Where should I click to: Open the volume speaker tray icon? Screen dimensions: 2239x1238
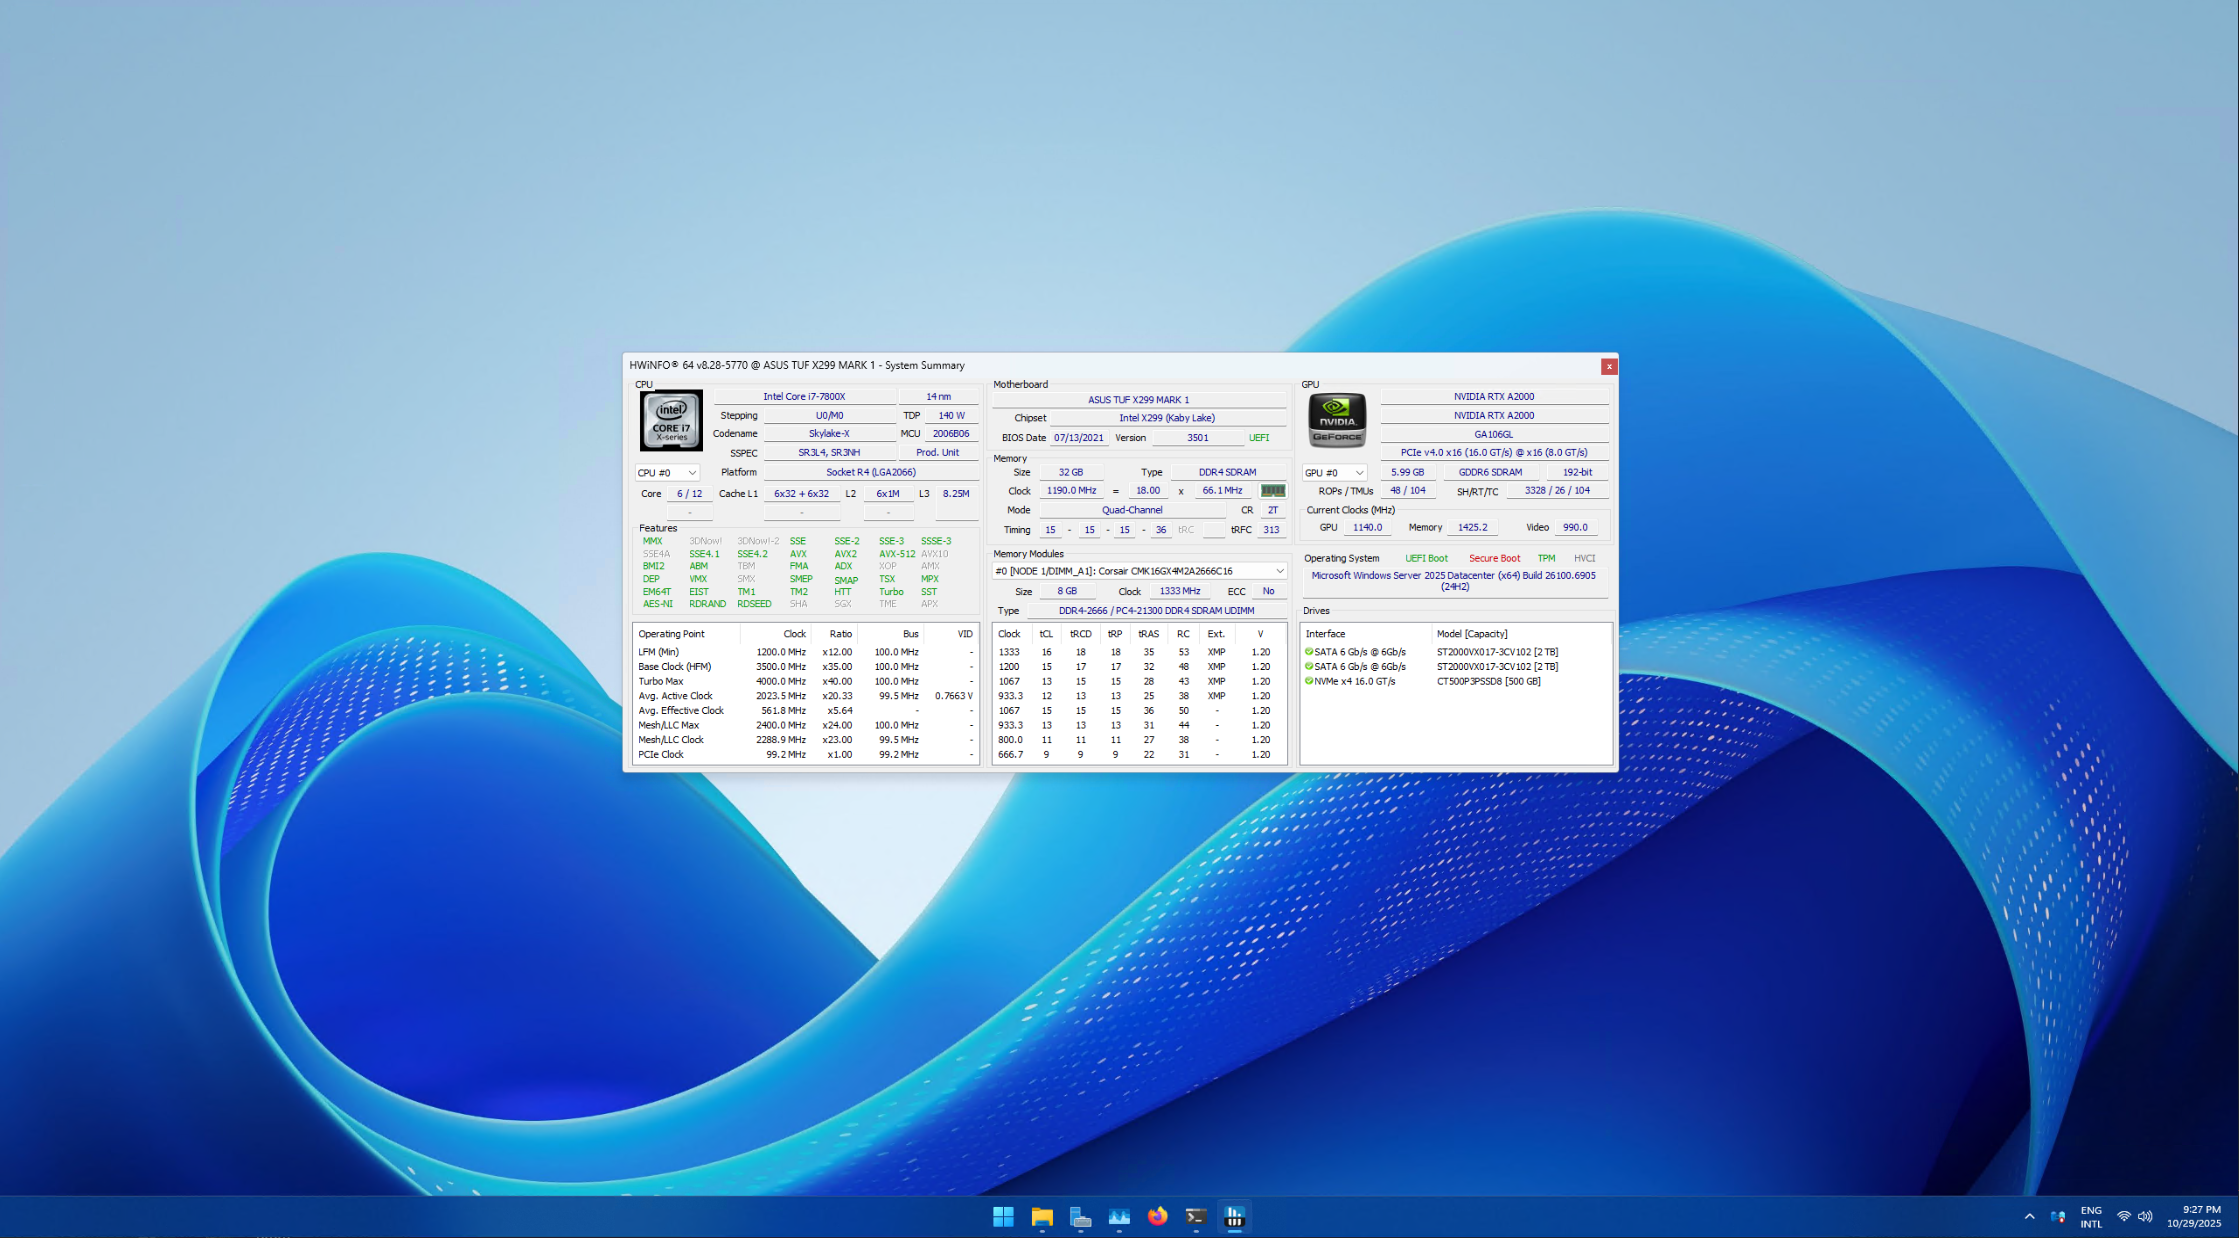point(2144,1217)
